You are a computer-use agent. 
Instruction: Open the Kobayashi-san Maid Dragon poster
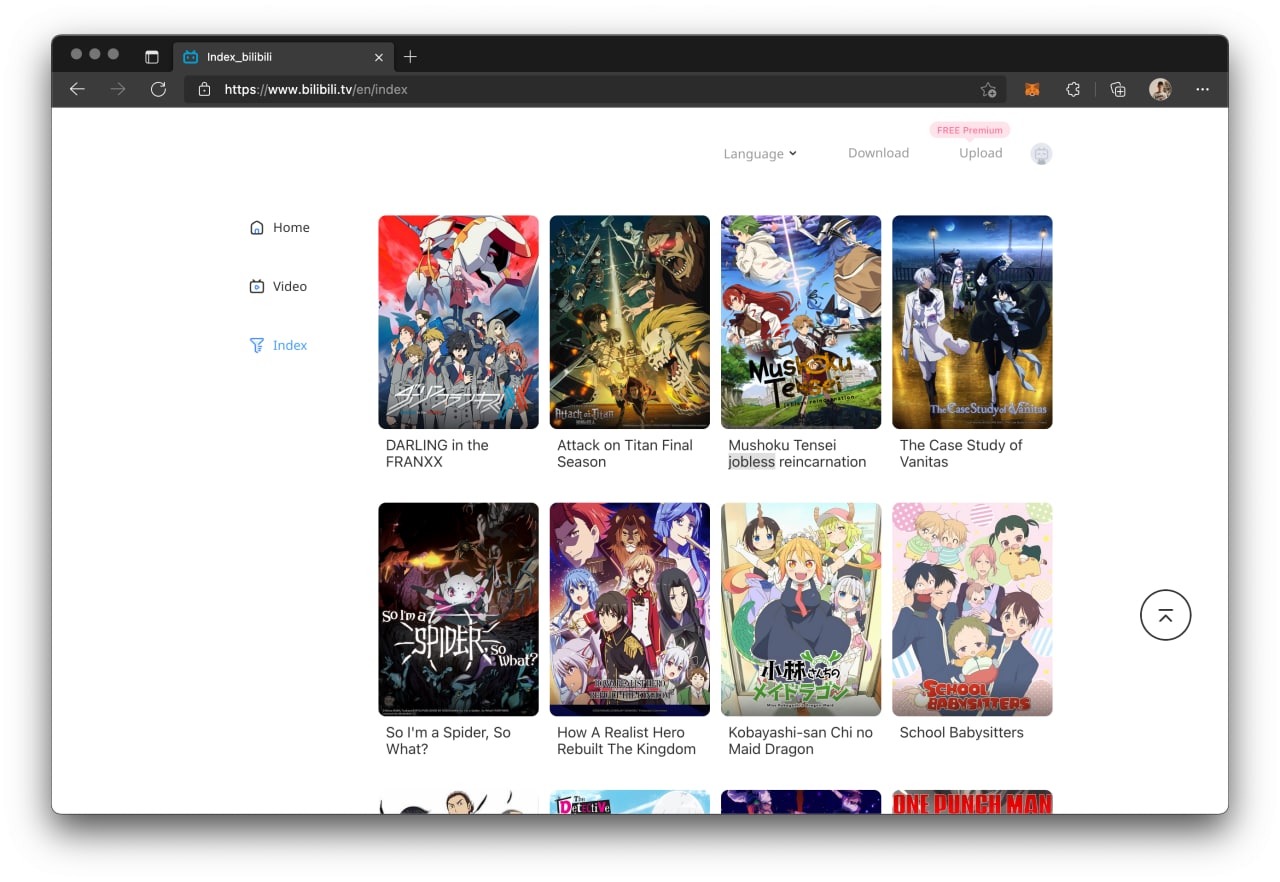click(801, 609)
